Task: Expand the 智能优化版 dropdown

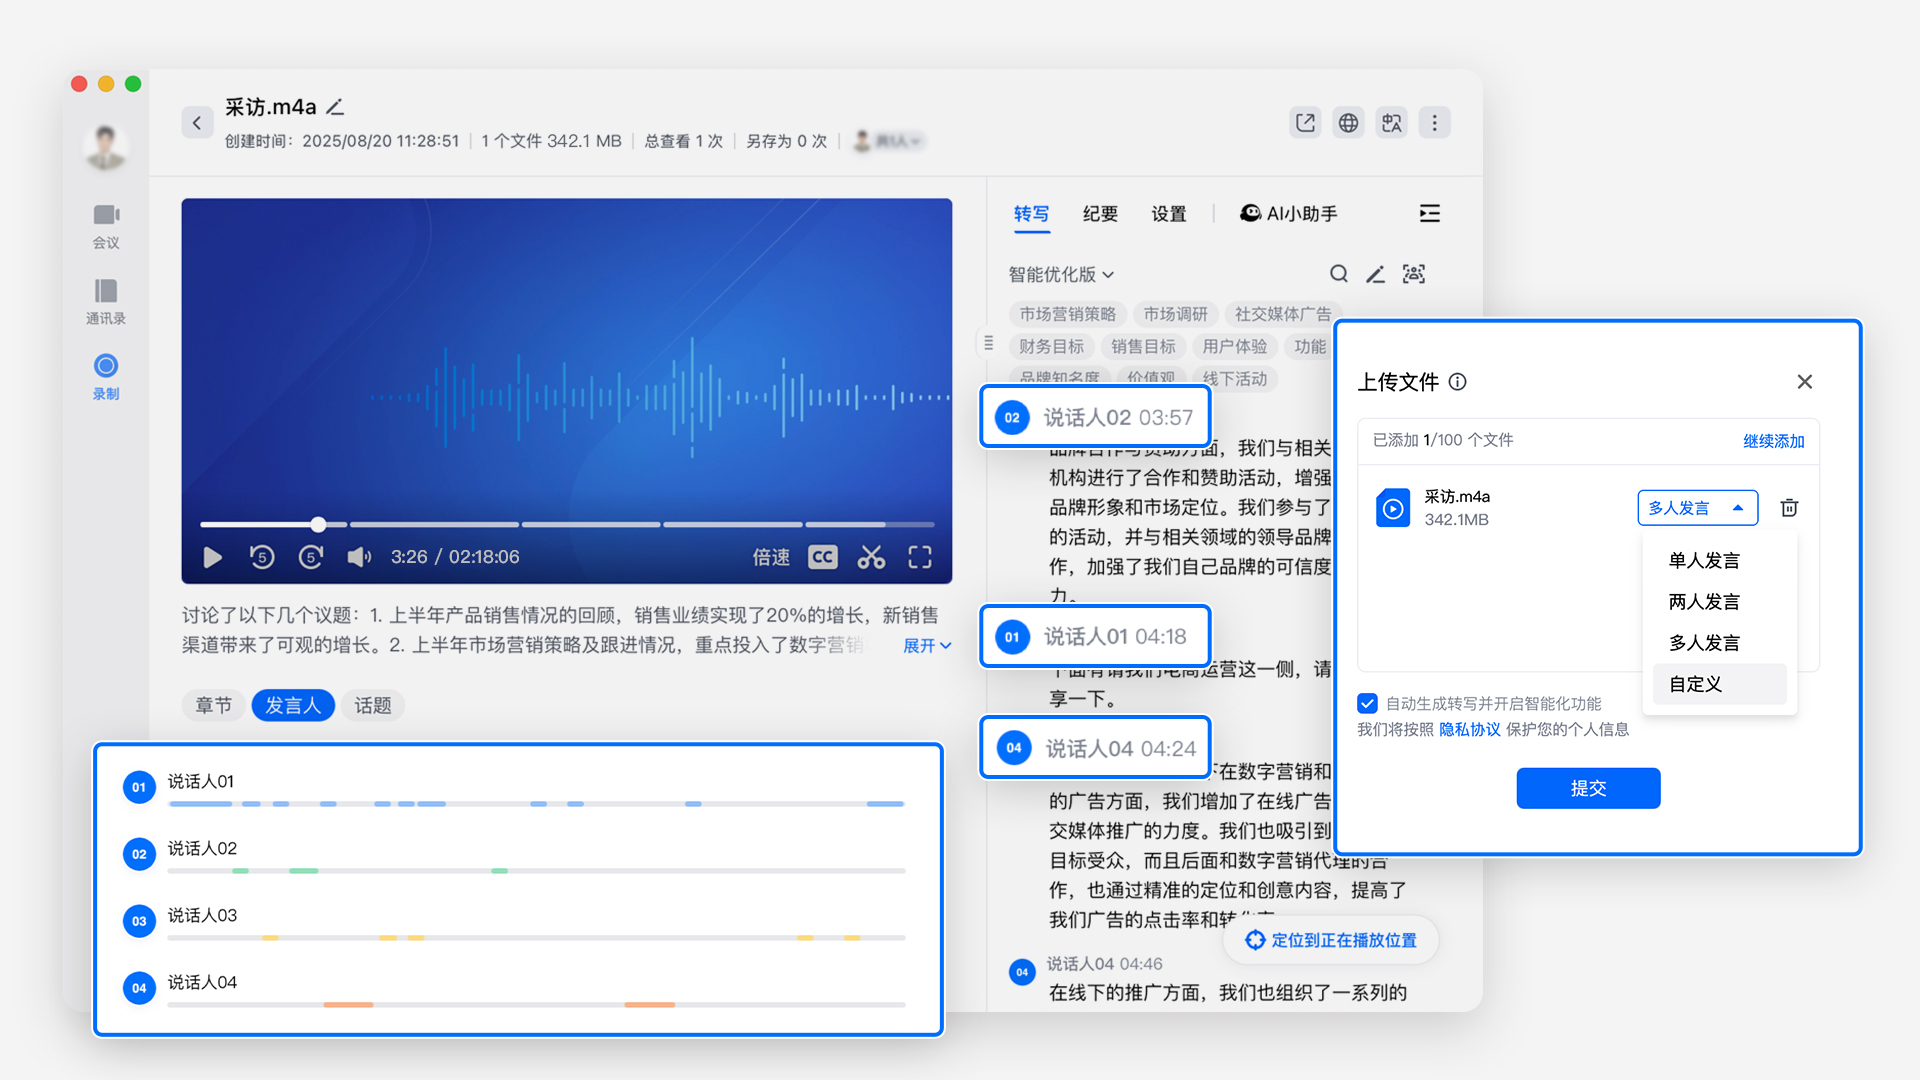Action: [x=1061, y=274]
